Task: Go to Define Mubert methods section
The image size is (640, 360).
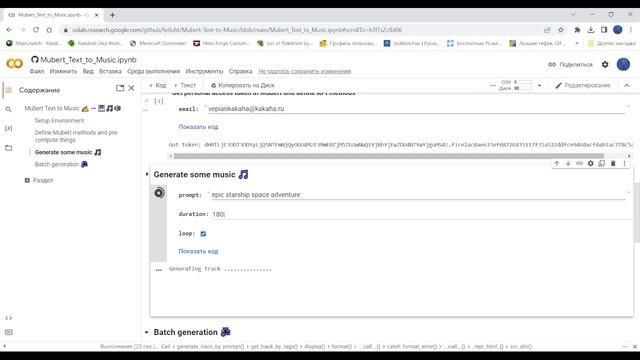Action: click(76, 136)
